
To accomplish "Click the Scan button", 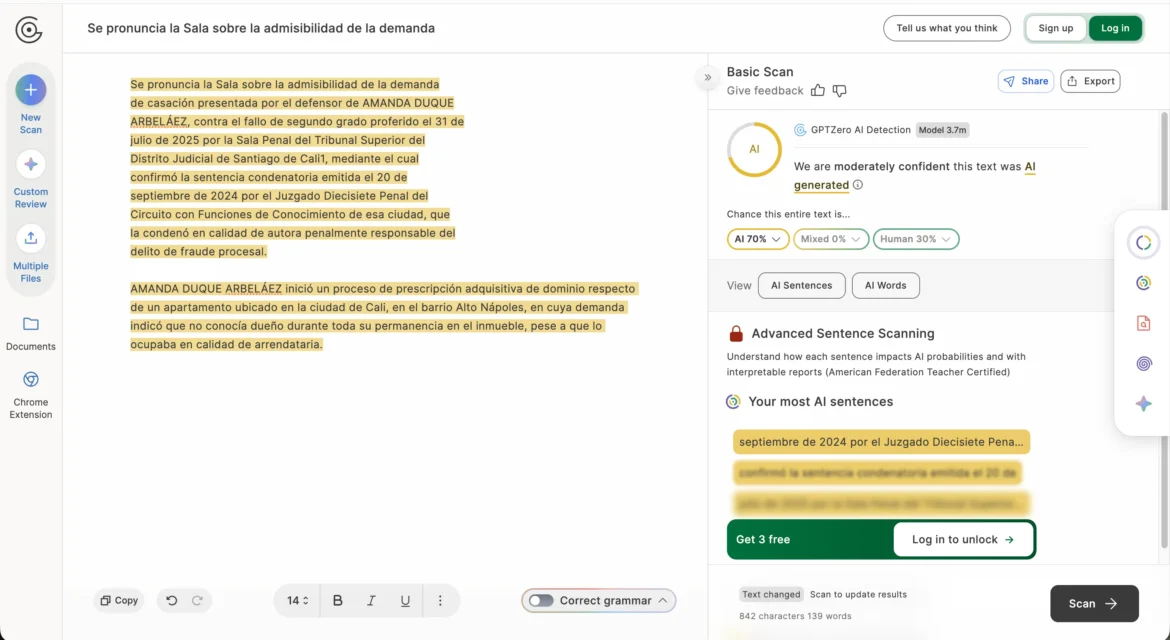I will [x=1094, y=603].
